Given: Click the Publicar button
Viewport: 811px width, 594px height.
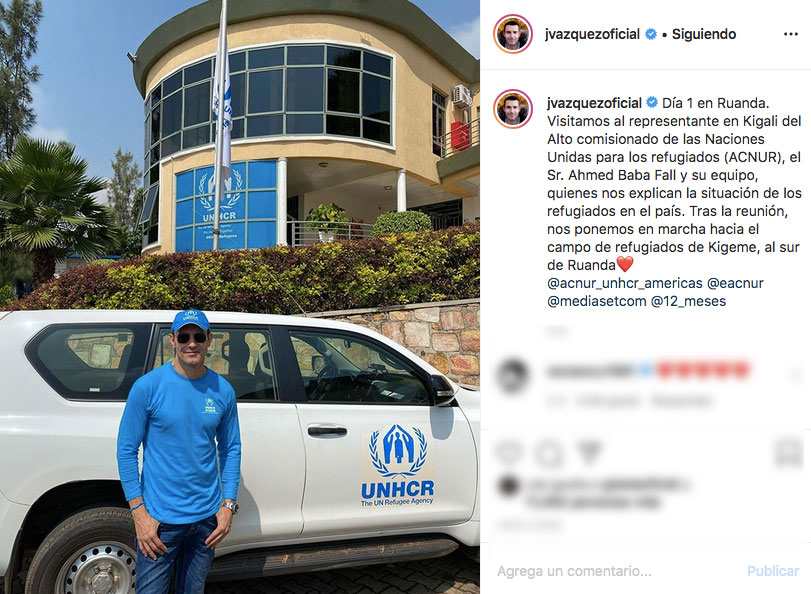Looking at the screenshot, I should (773, 571).
